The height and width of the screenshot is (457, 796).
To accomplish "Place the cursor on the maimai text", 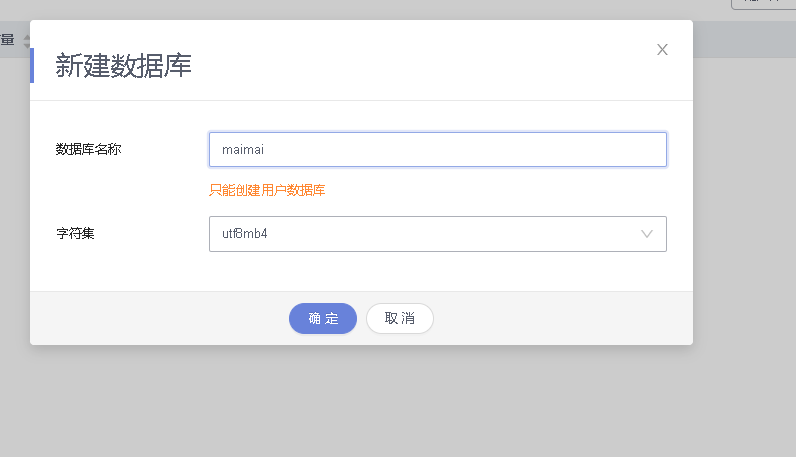I will tap(242, 150).
